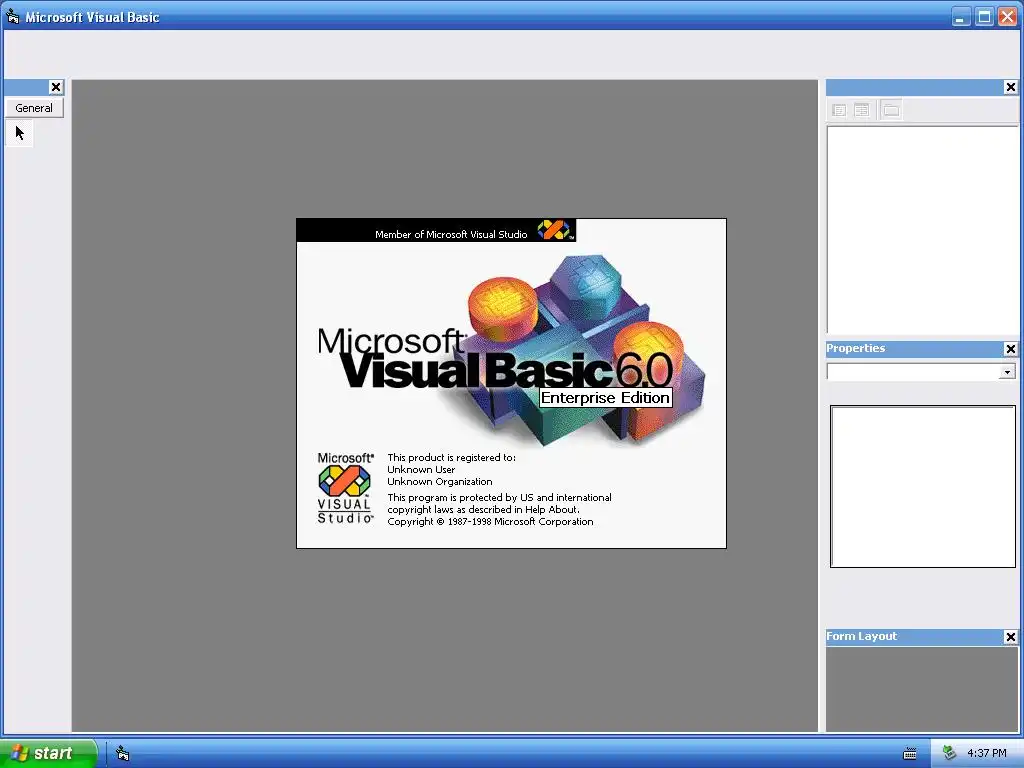Click the Visual Basic icon in title bar
The image size is (1024, 768).
click(12, 16)
